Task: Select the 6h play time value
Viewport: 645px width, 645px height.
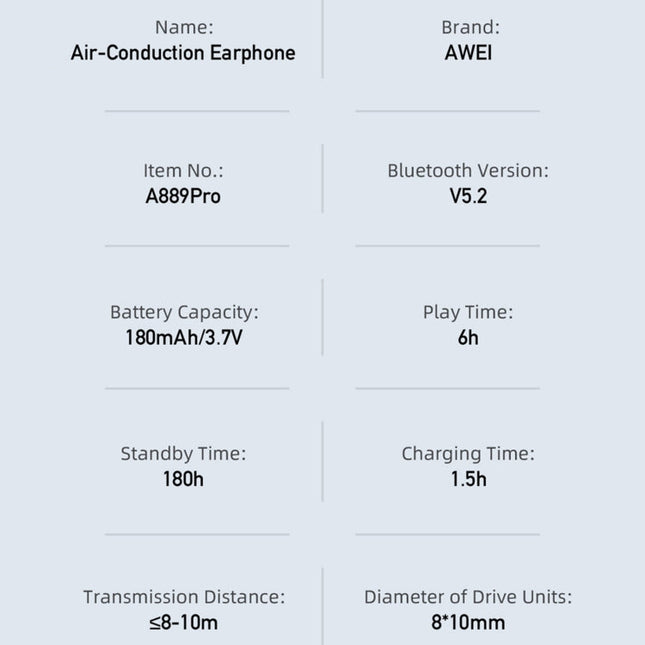Action: tap(468, 338)
